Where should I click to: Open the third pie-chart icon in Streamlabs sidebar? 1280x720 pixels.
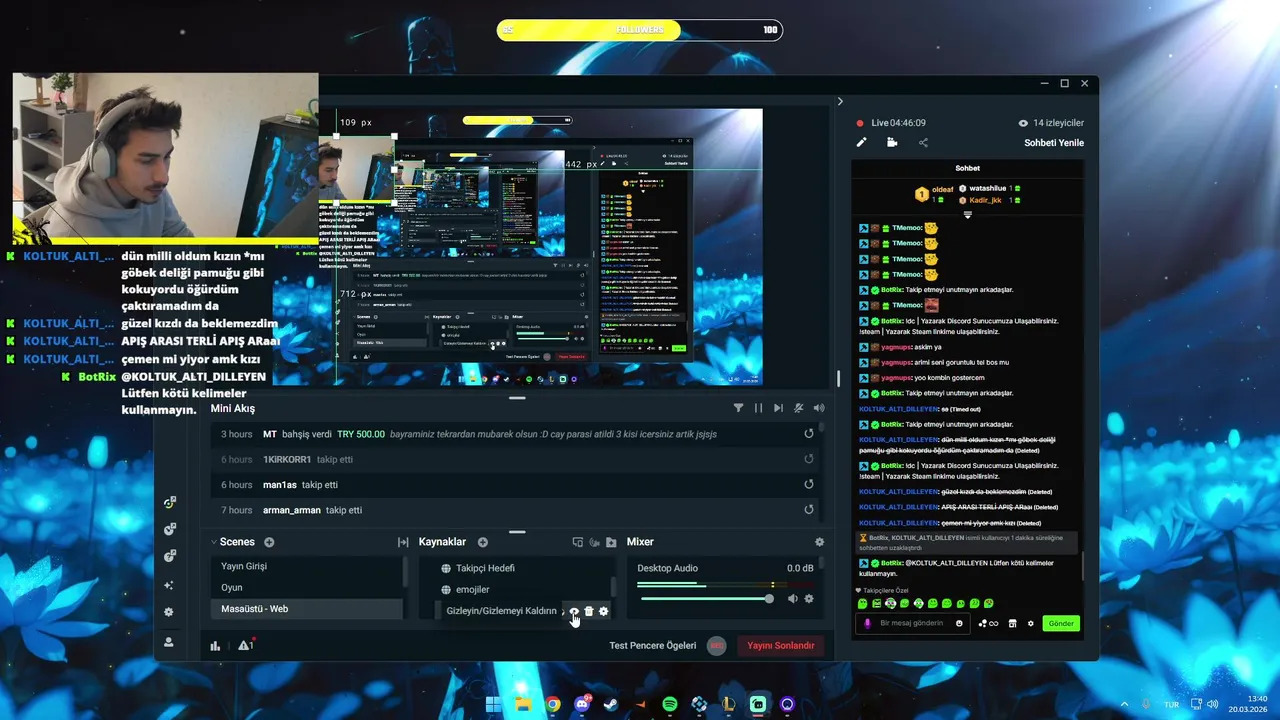point(169,556)
